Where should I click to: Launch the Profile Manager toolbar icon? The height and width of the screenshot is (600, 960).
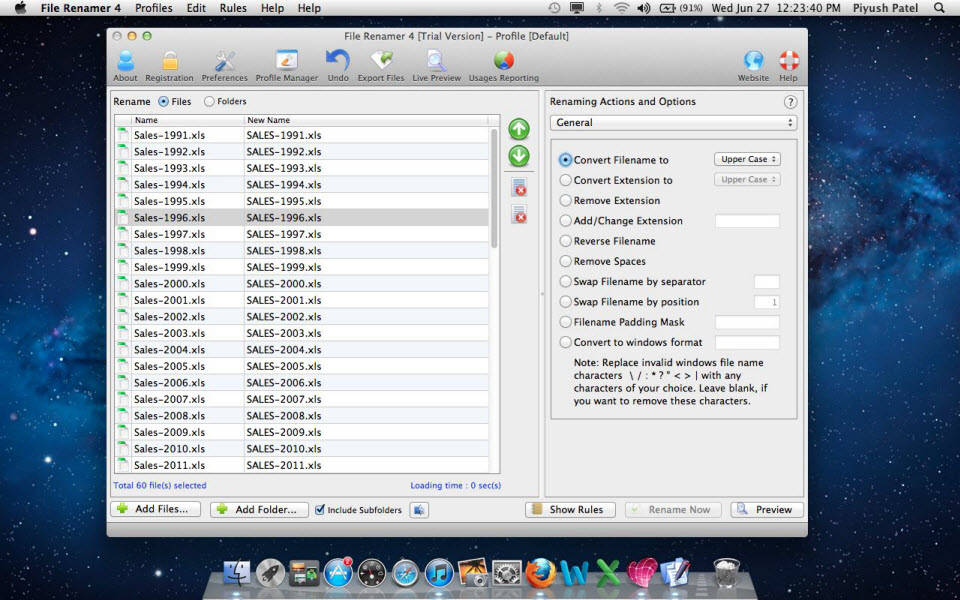tap(287, 66)
